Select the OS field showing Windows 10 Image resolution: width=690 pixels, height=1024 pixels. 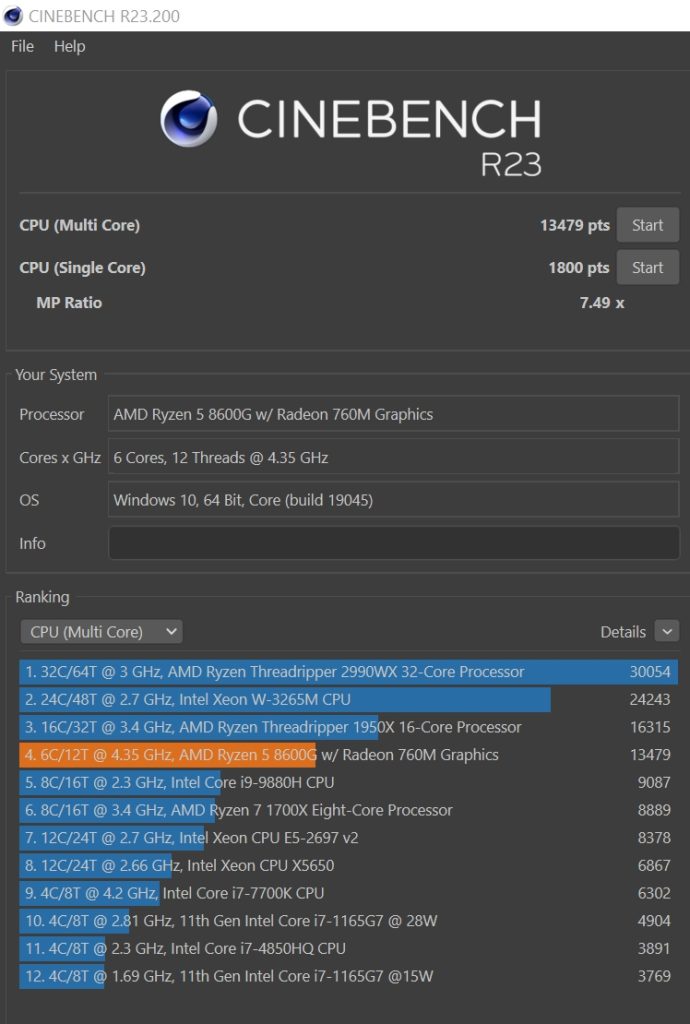coord(394,500)
